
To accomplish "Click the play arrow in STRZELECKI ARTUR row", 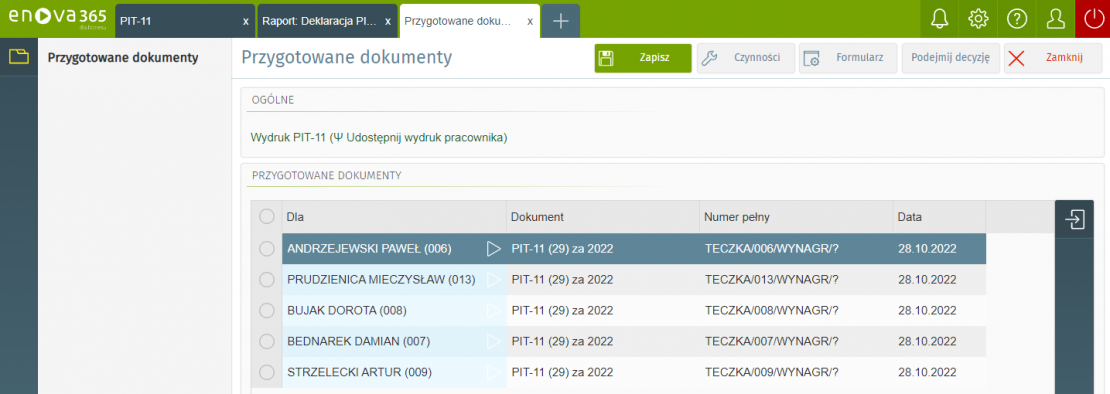I will pos(493,371).
